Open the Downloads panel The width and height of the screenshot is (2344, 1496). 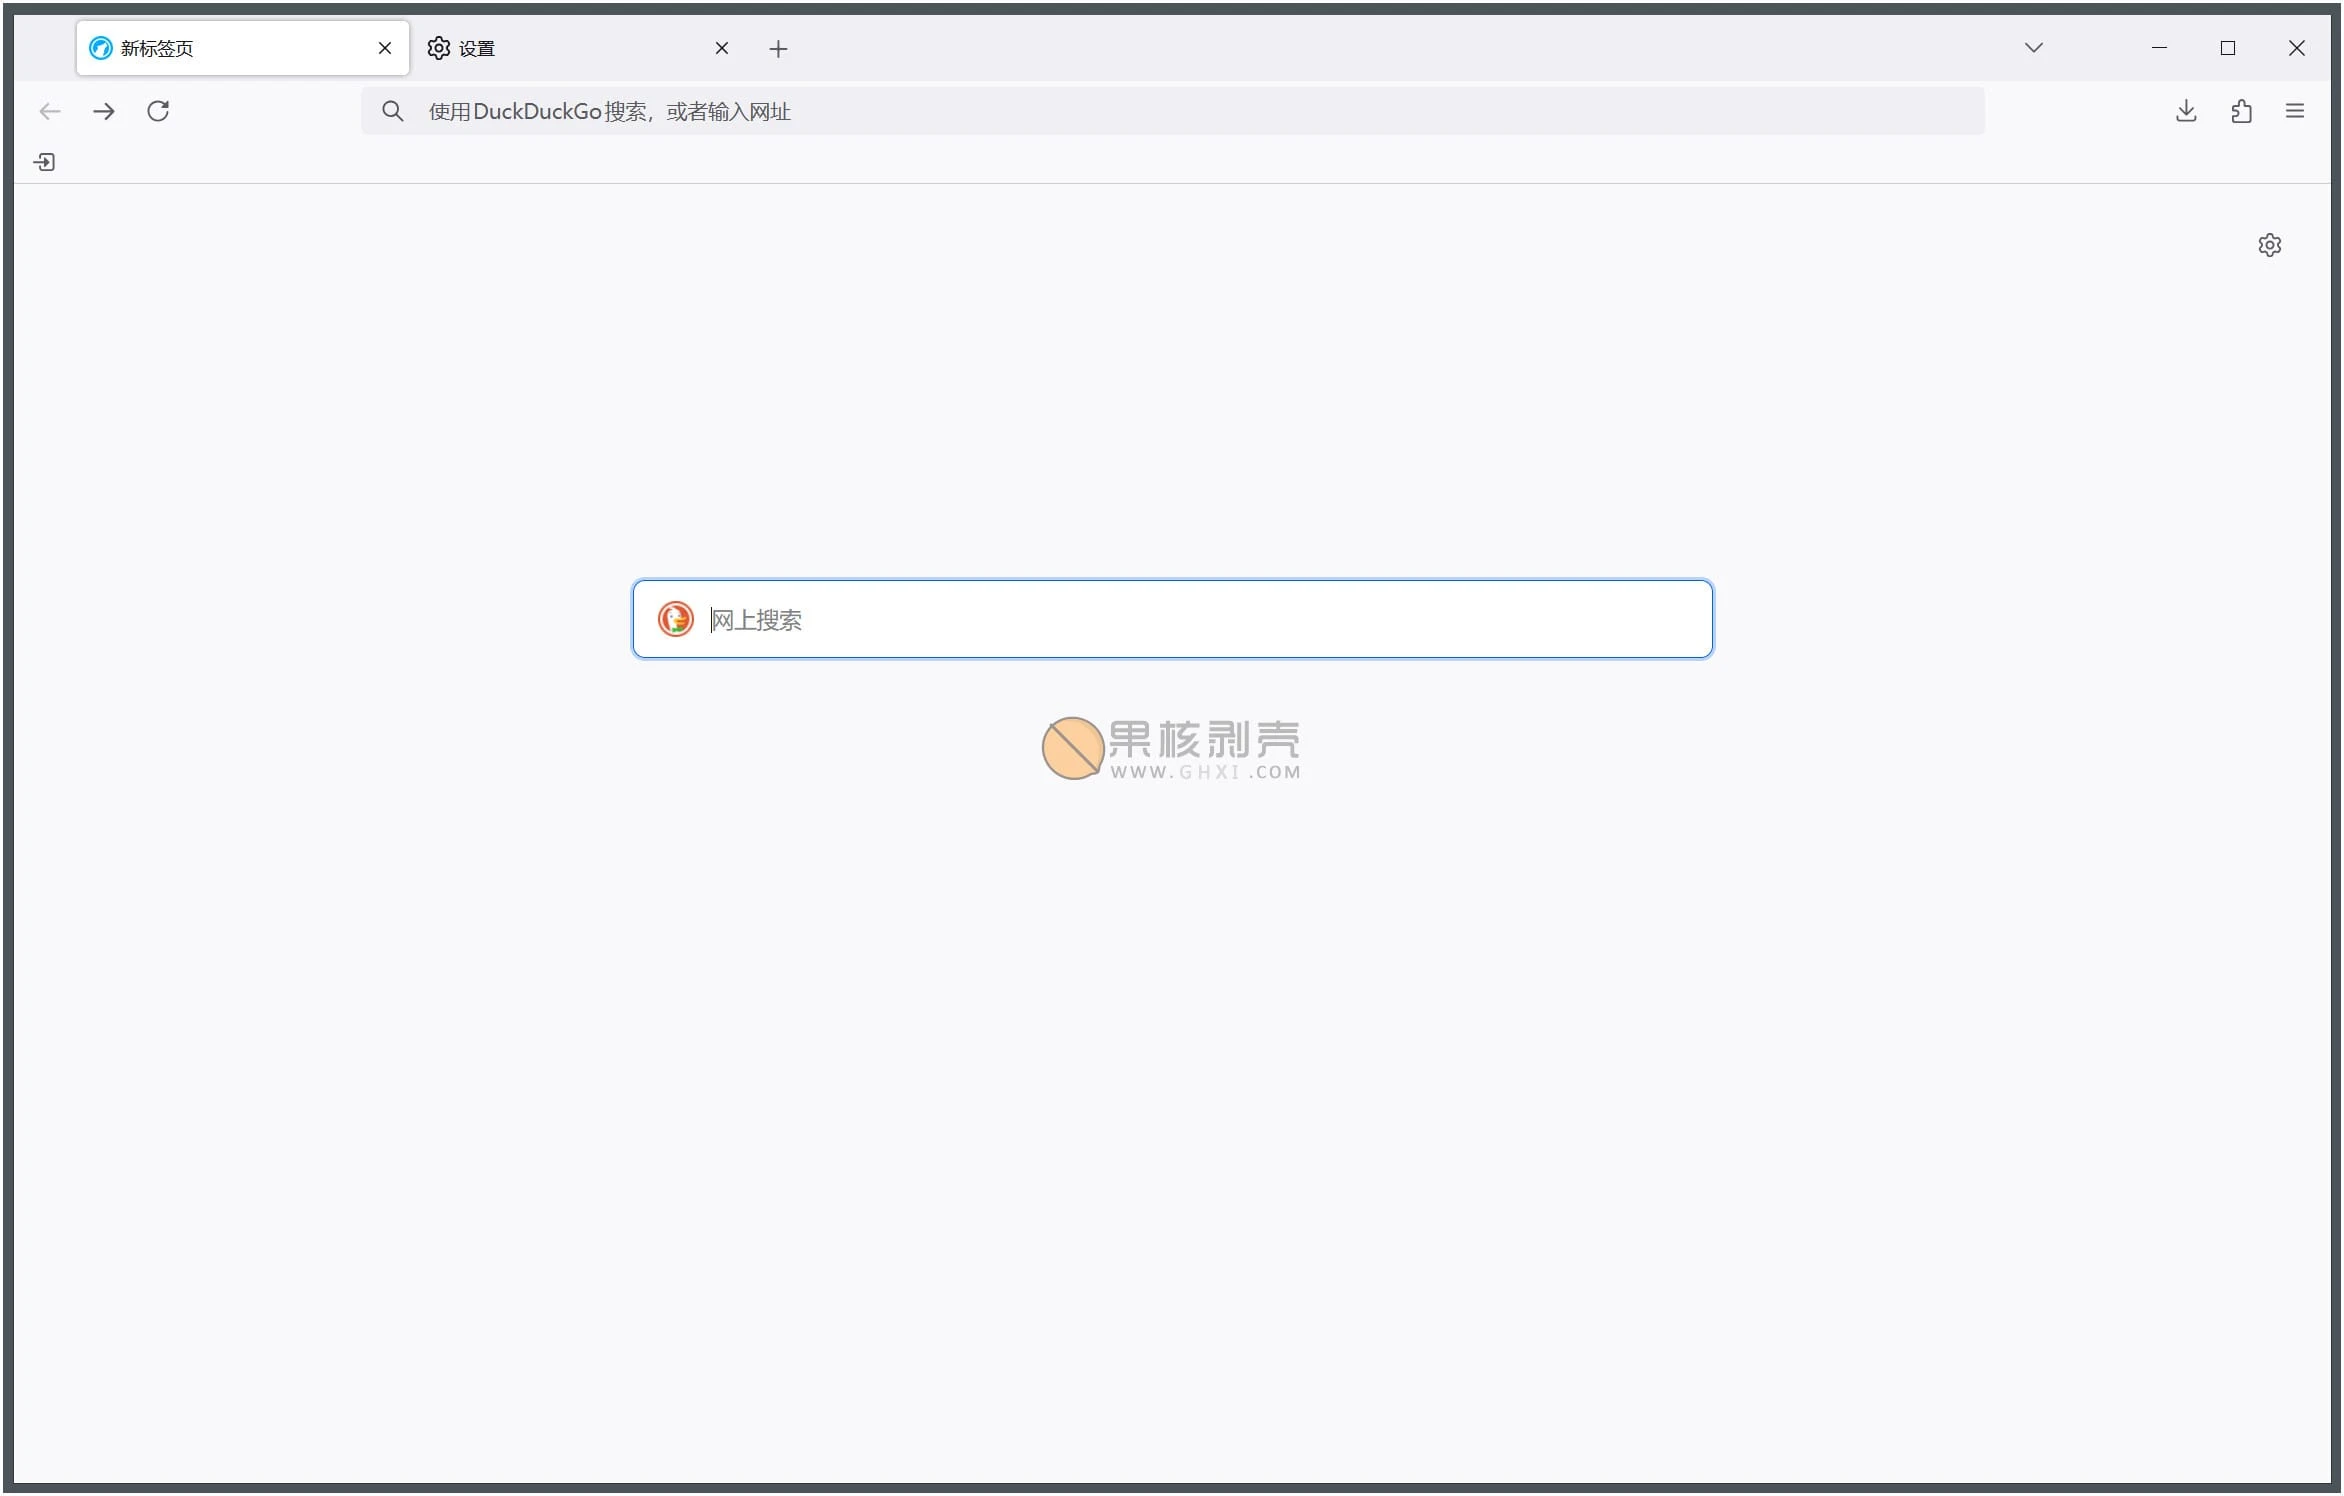[2186, 111]
